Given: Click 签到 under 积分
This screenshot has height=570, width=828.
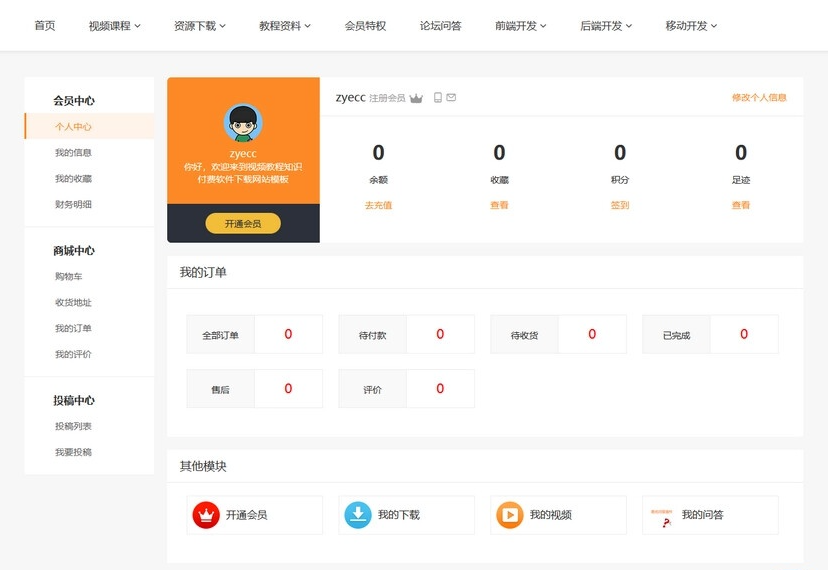Looking at the screenshot, I should click(x=620, y=205).
